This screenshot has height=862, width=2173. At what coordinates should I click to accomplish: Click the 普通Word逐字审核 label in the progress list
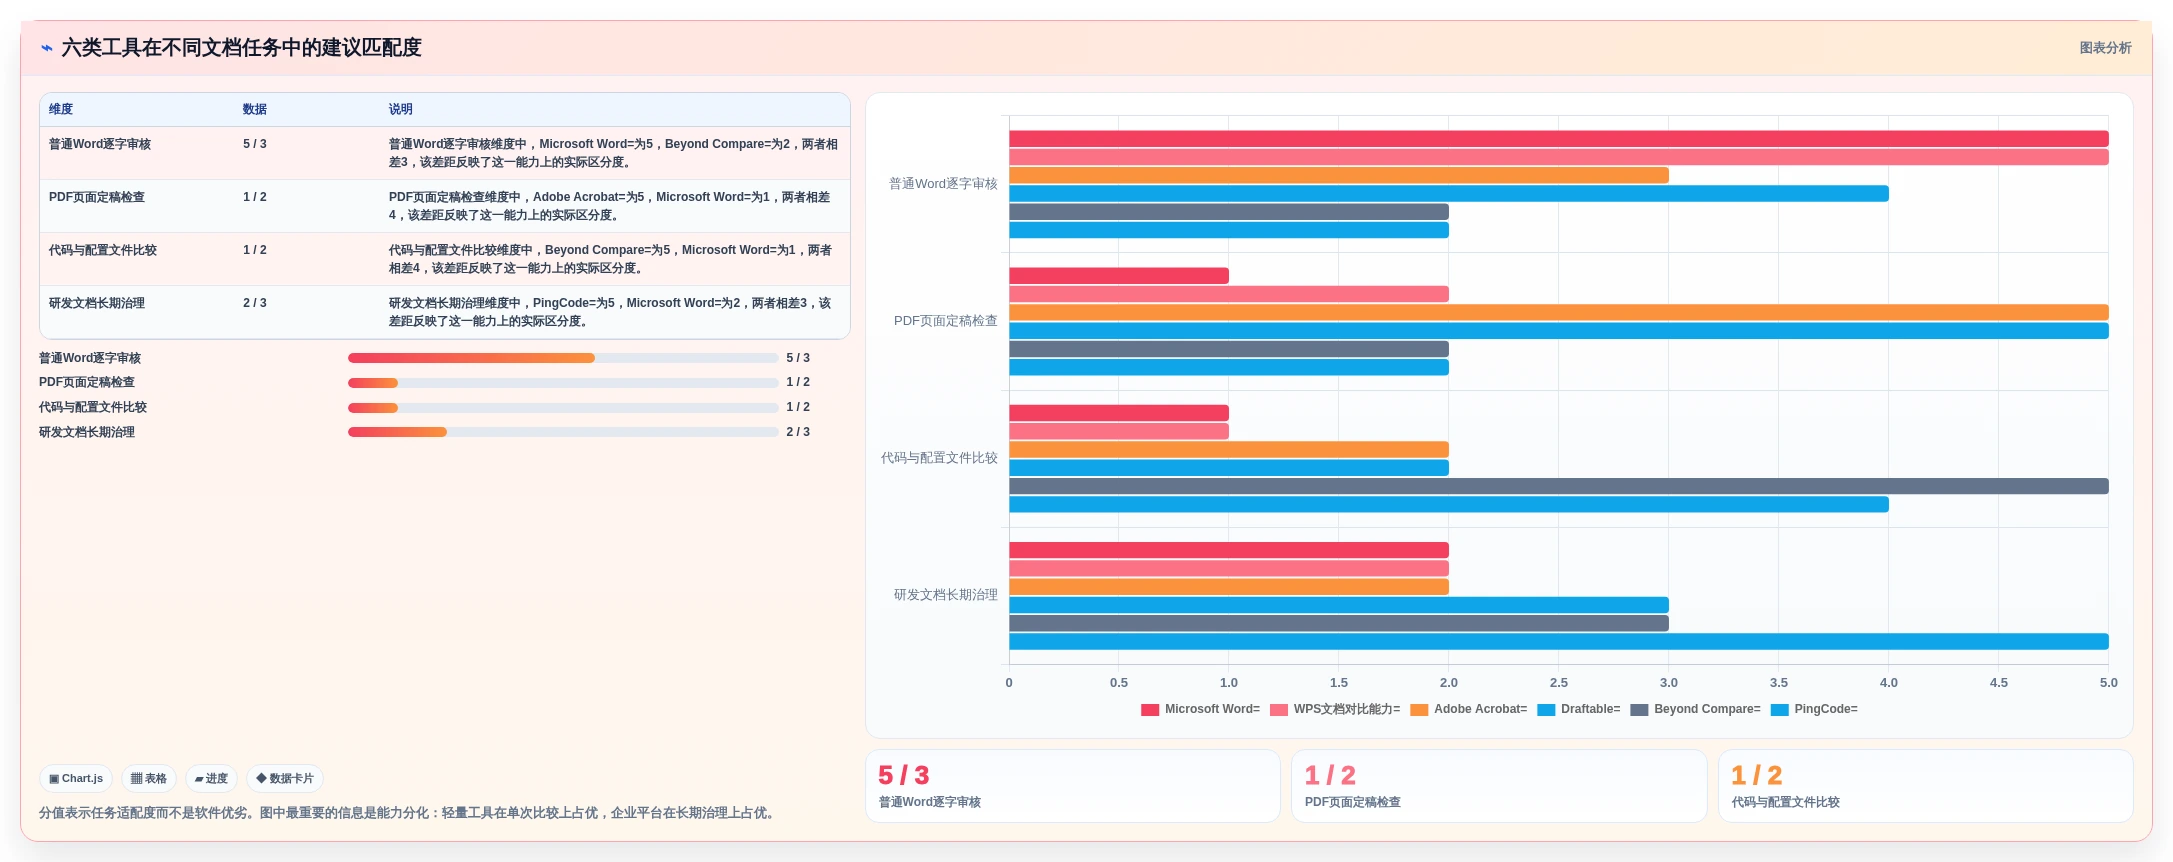pyautogui.click(x=90, y=358)
